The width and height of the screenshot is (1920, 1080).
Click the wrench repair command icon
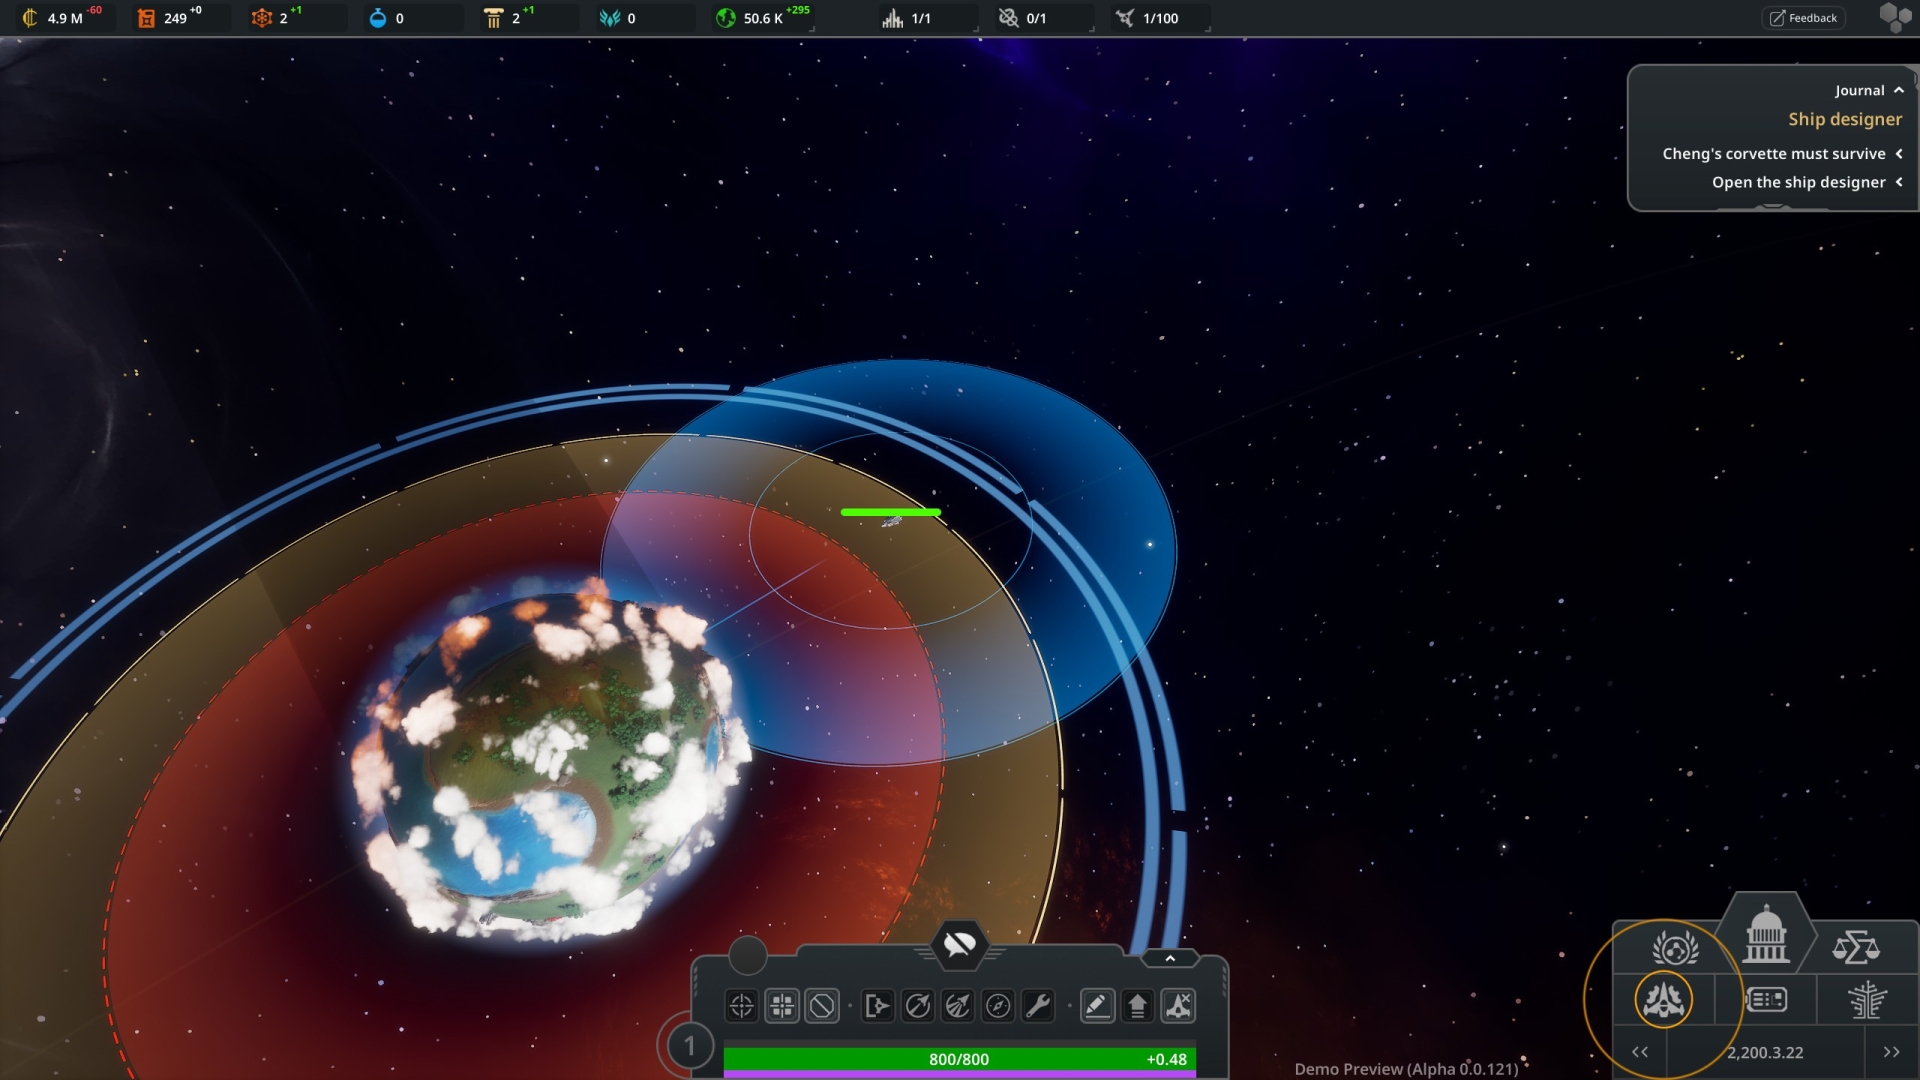(1038, 1006)
